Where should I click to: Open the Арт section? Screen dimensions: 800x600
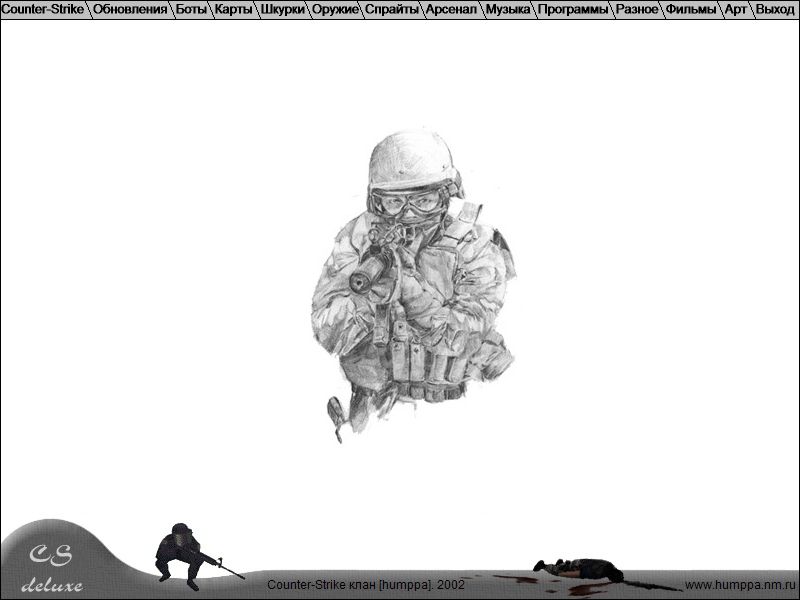click(736, 9)
